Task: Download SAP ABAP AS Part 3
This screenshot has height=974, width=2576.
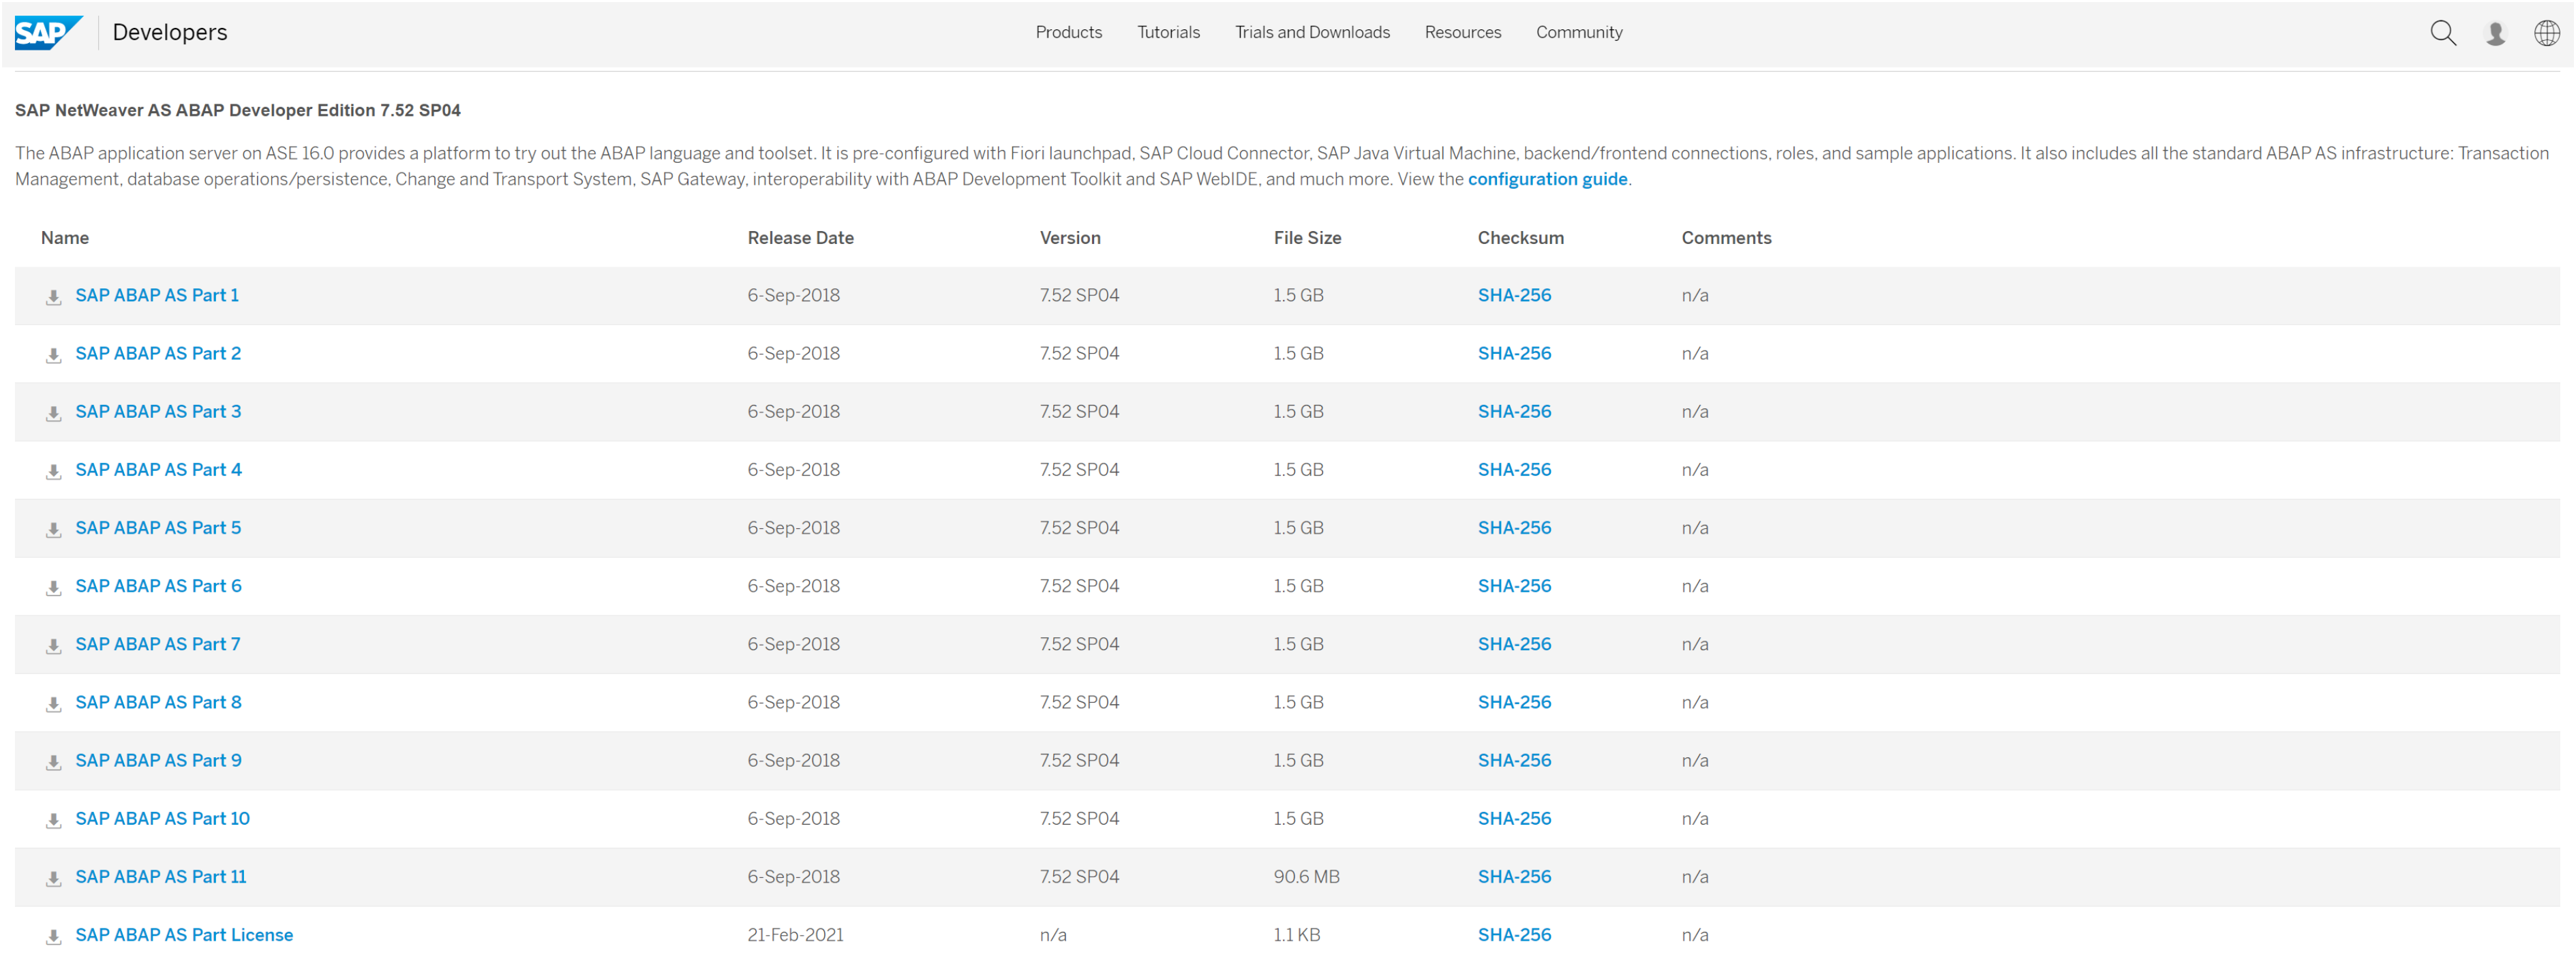Action: pos(158,411)
